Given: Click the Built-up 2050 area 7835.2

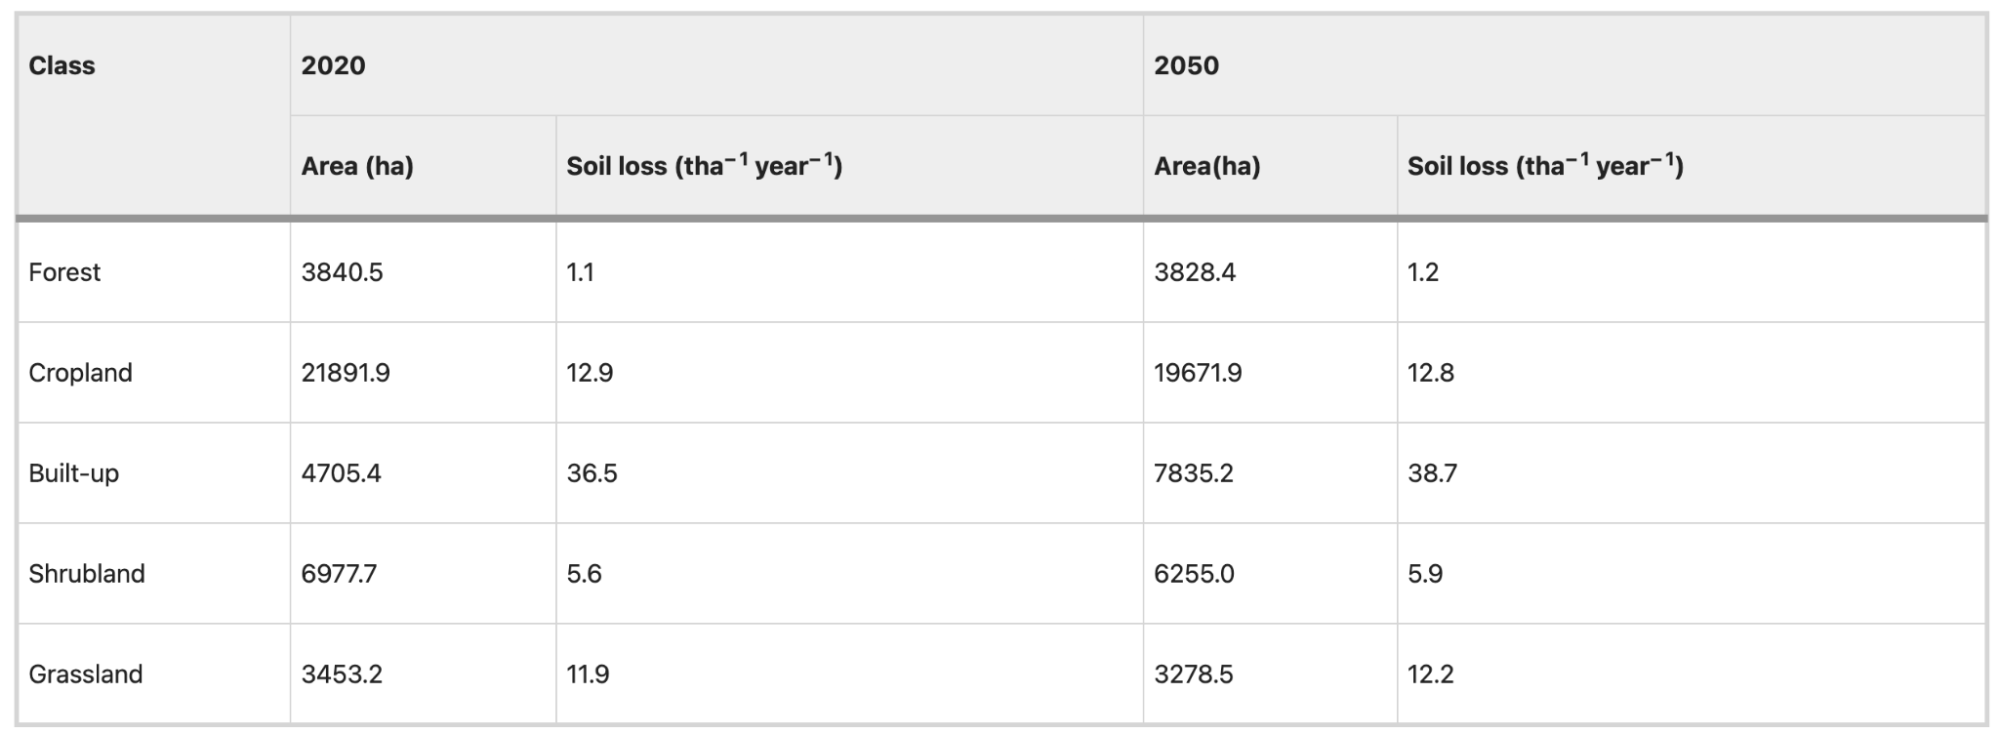Looking at the screenshot, I should click(x=1194, y=473).
